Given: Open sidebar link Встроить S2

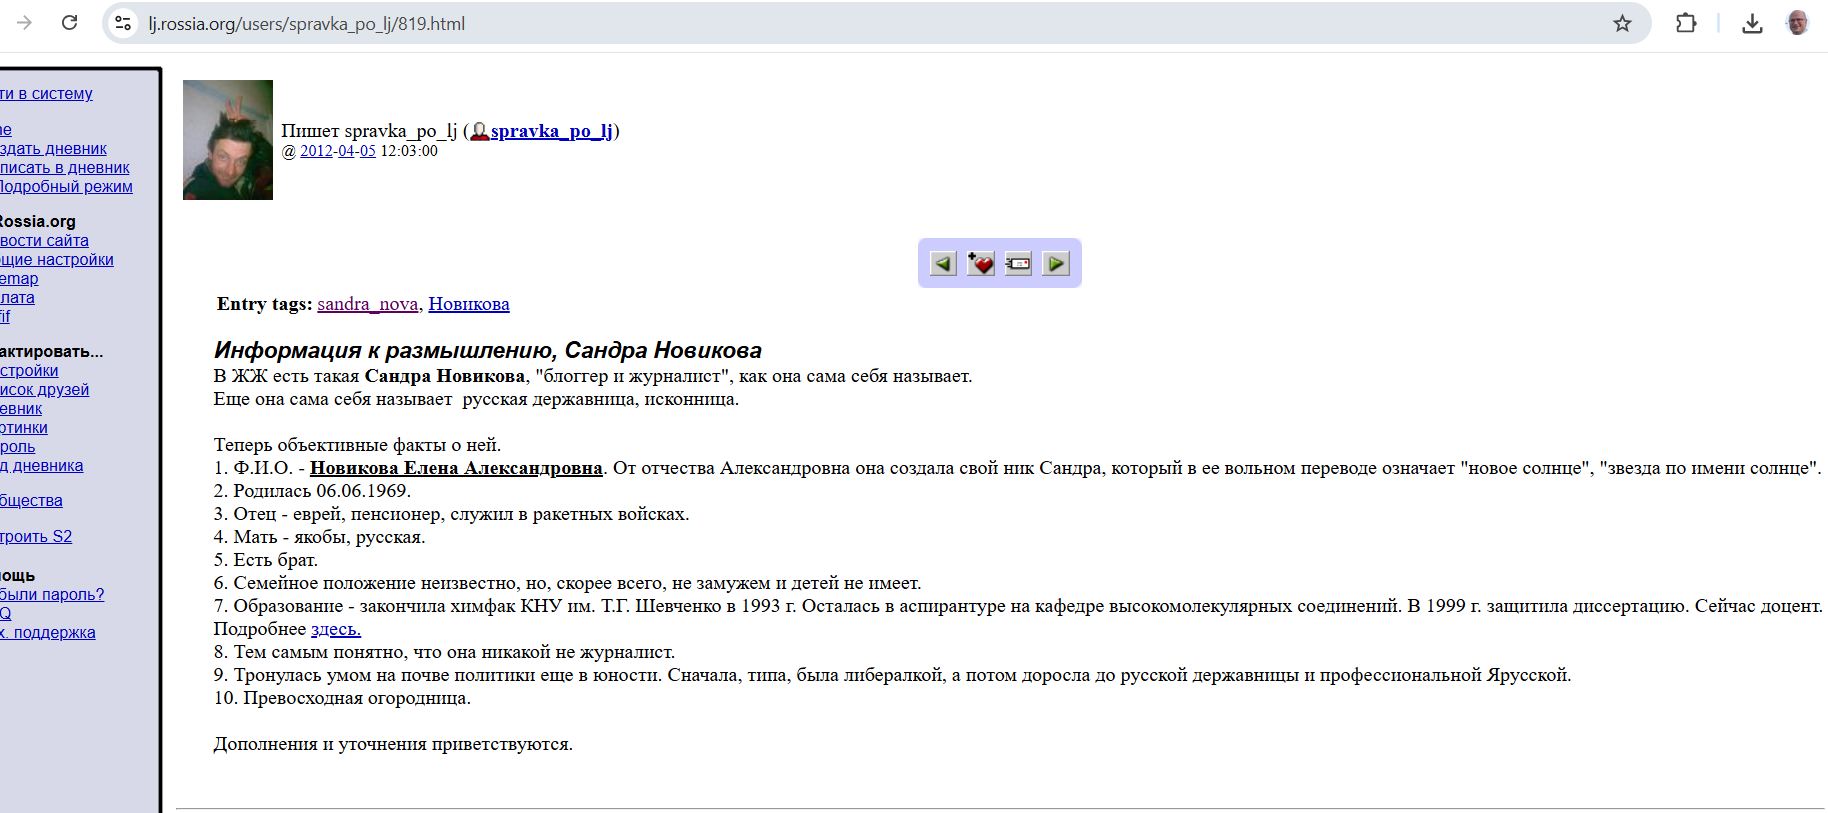Looking at the screenshot, I should click(36, 537).
